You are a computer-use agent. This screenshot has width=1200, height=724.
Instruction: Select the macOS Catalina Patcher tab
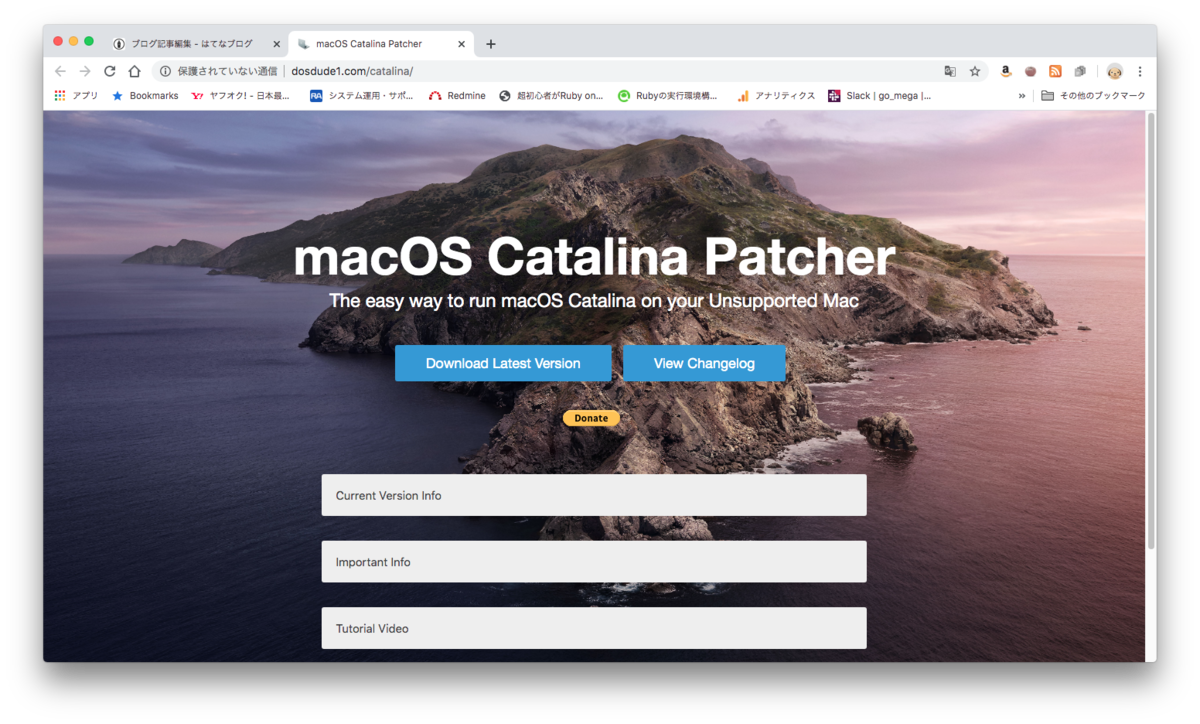click(x=380, y=44)
